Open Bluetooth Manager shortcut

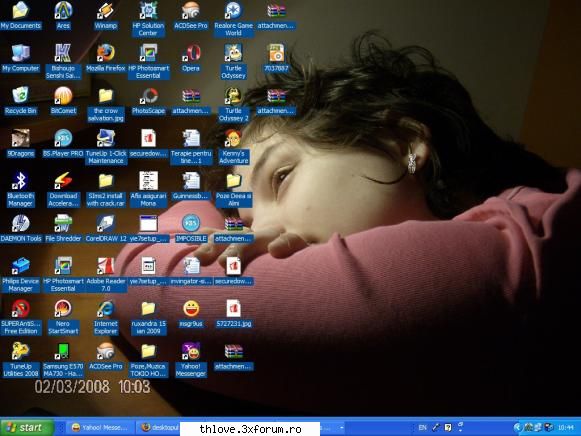[20, 189]
